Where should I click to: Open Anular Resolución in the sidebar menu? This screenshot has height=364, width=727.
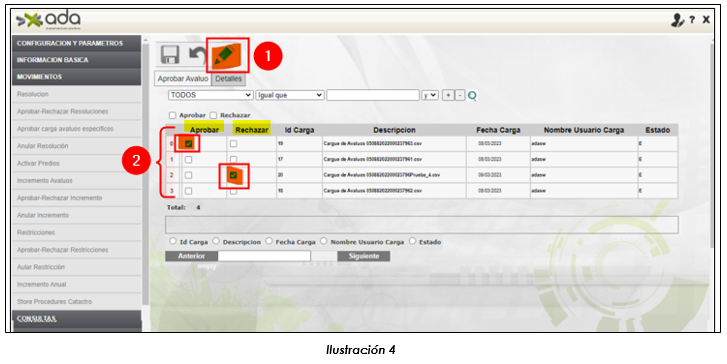tap(43, 146)
